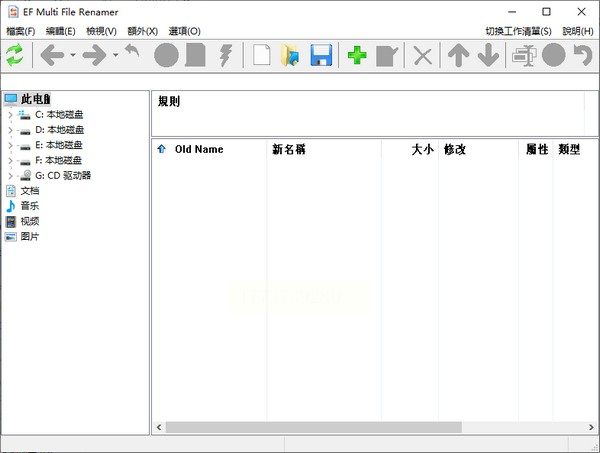The height and width of the screenshot is (453, 600).
Task: Click the green plus add icon
Action: coord(357,55)
